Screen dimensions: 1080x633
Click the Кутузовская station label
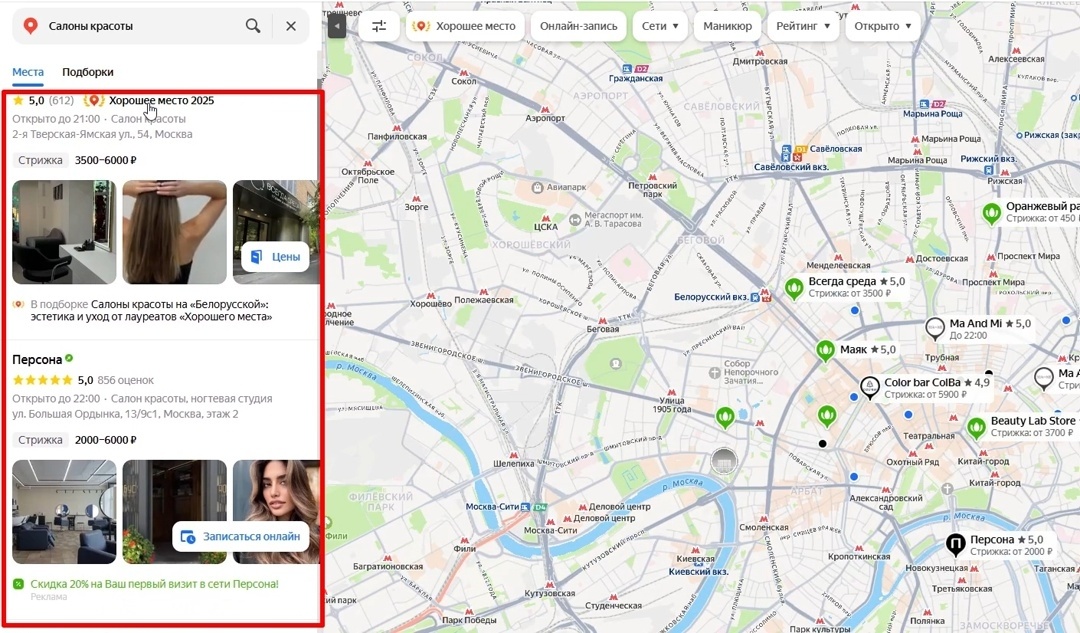click(x=550, y=593)
